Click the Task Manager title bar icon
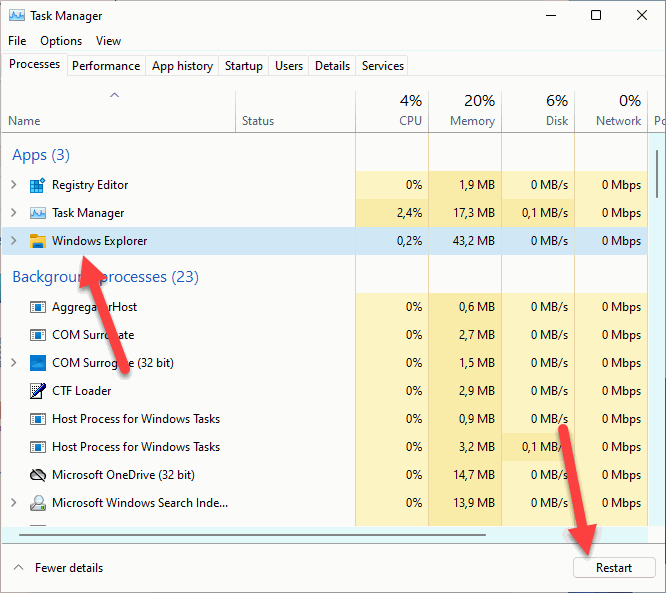This screenshot has height=593, width=666. click(17, 16)
